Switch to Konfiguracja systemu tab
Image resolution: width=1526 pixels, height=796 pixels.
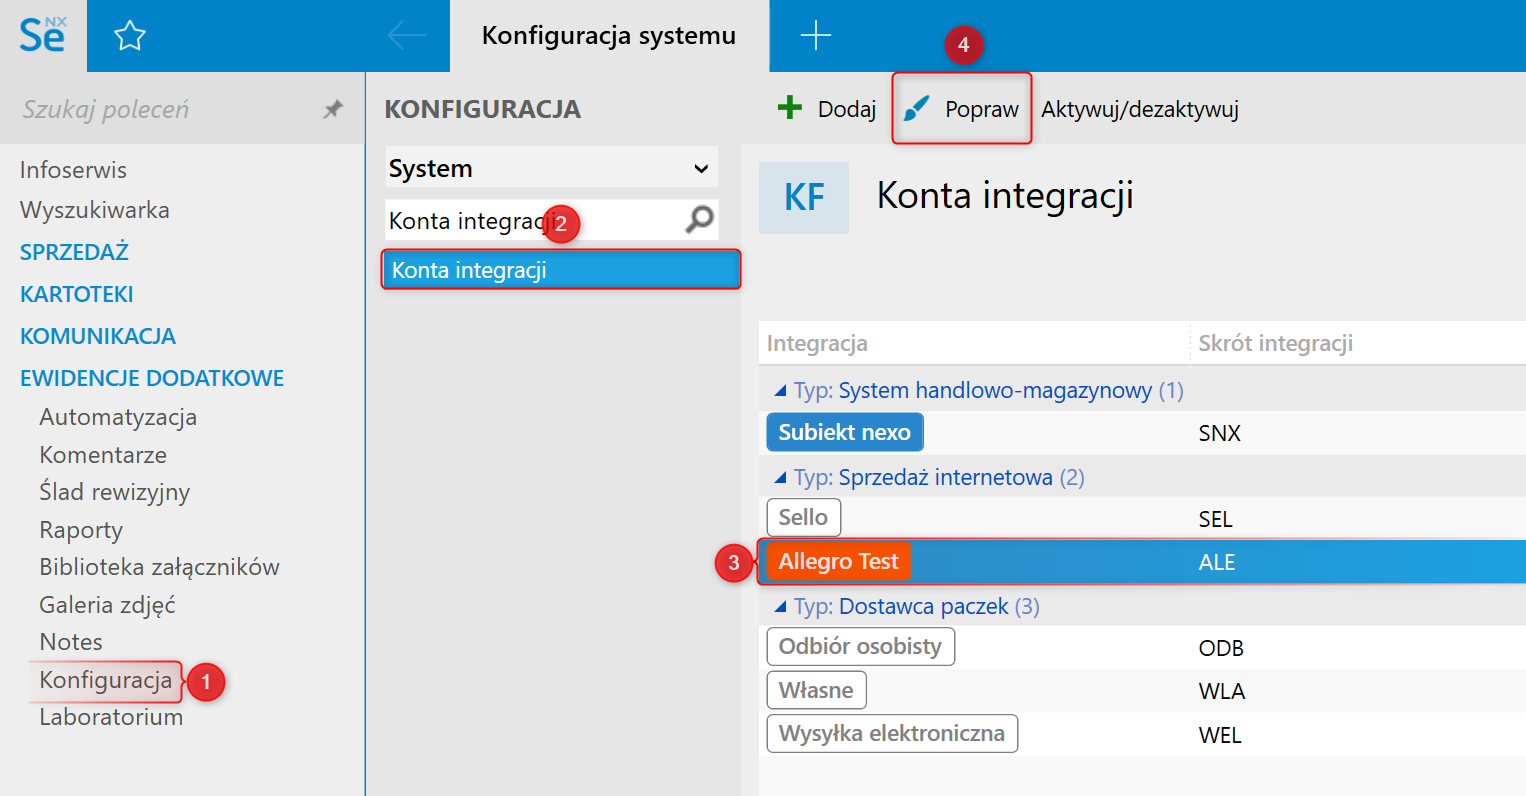pos(608,36)
